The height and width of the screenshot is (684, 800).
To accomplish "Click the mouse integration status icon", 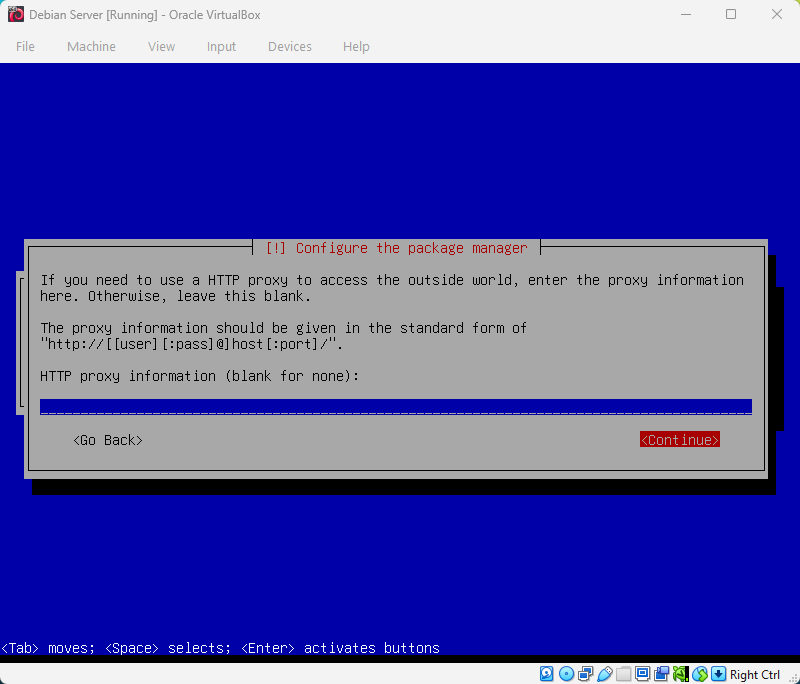I will 701,673.
